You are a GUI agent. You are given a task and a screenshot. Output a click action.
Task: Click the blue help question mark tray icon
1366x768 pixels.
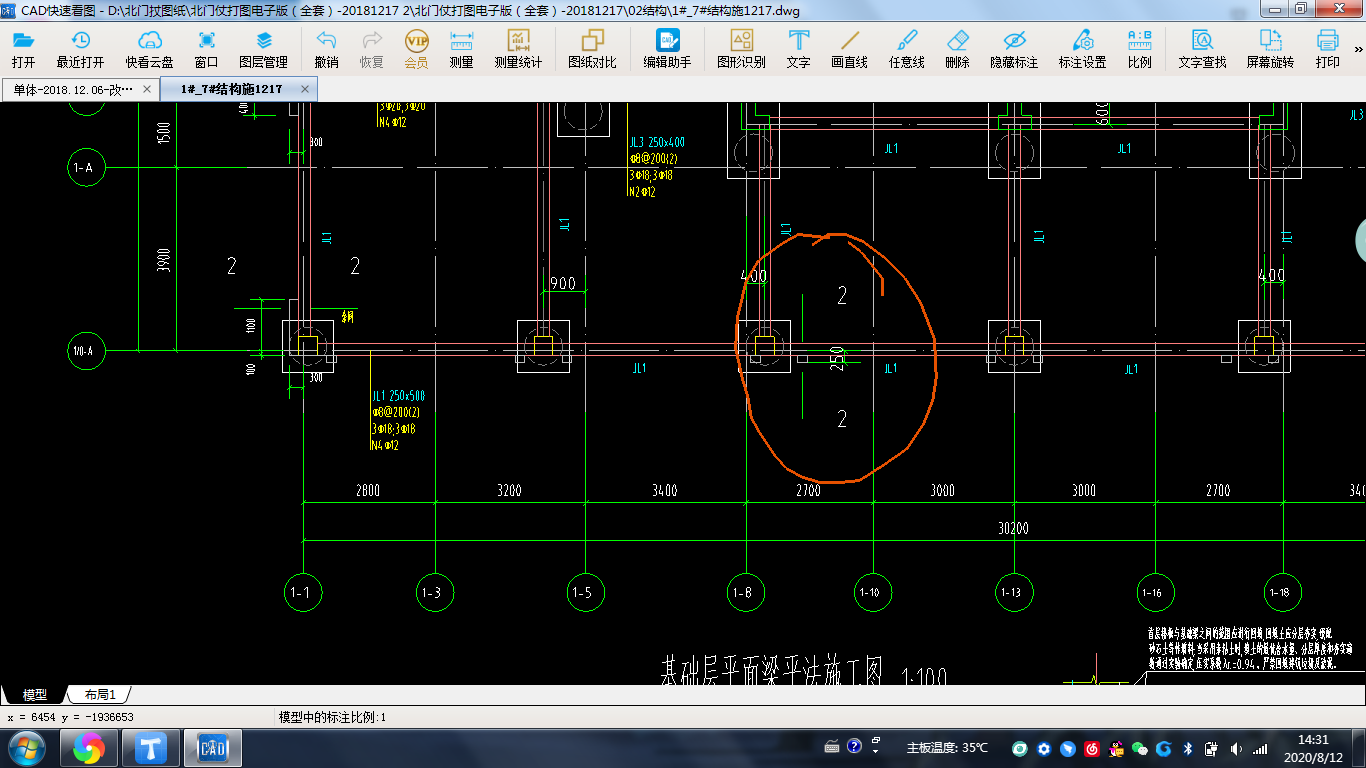[854, 746]
